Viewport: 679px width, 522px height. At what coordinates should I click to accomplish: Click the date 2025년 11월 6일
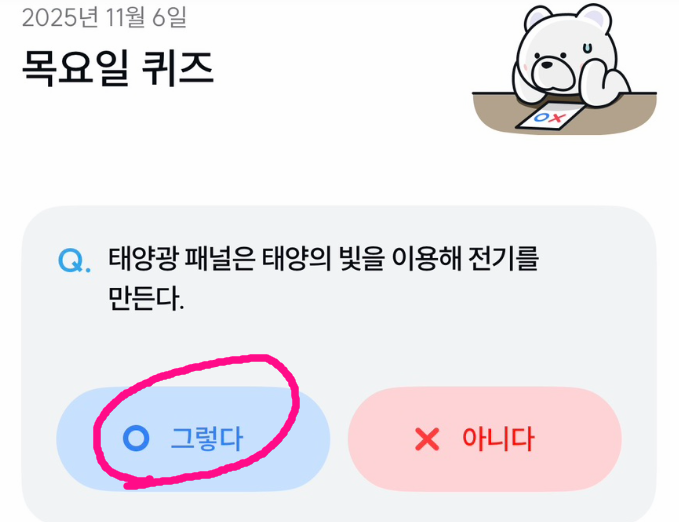click(104, 18)
